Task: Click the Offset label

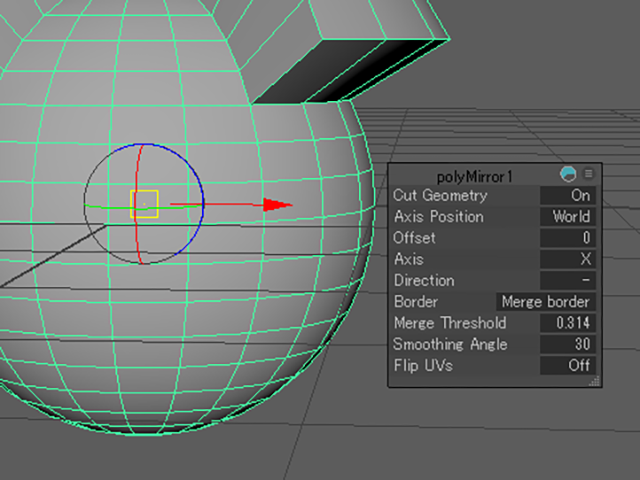Action: 414,238
